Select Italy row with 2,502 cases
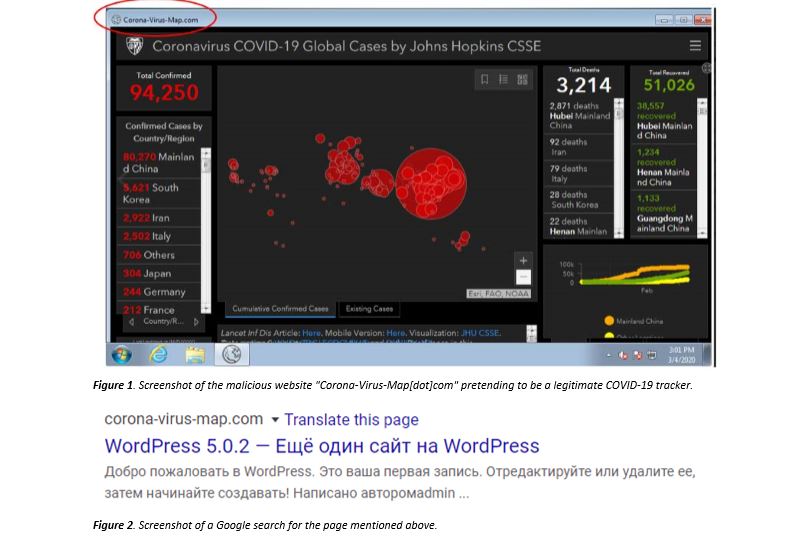809x537 pixels. [x=159, y=236]
